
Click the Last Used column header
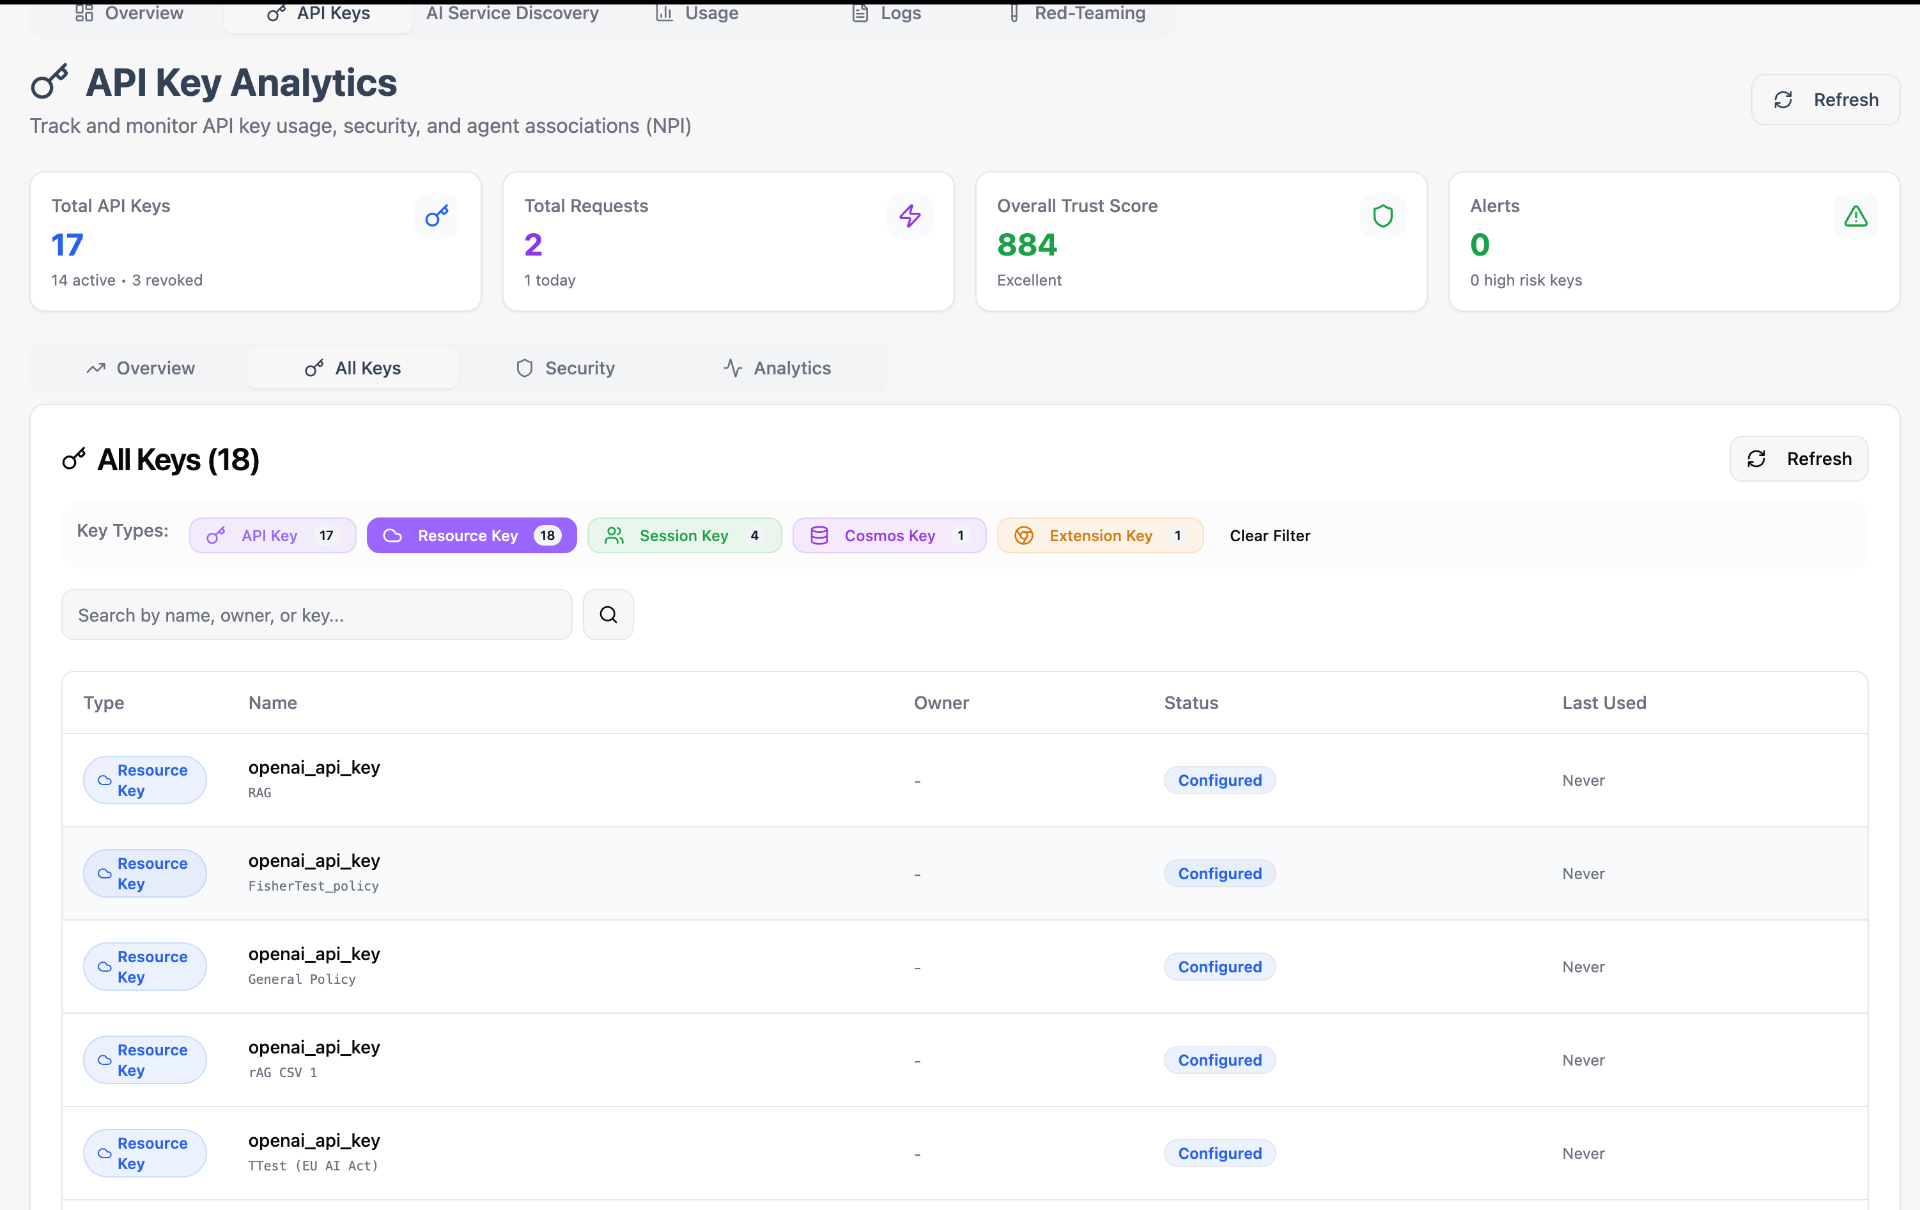(x=1604, y=703)
